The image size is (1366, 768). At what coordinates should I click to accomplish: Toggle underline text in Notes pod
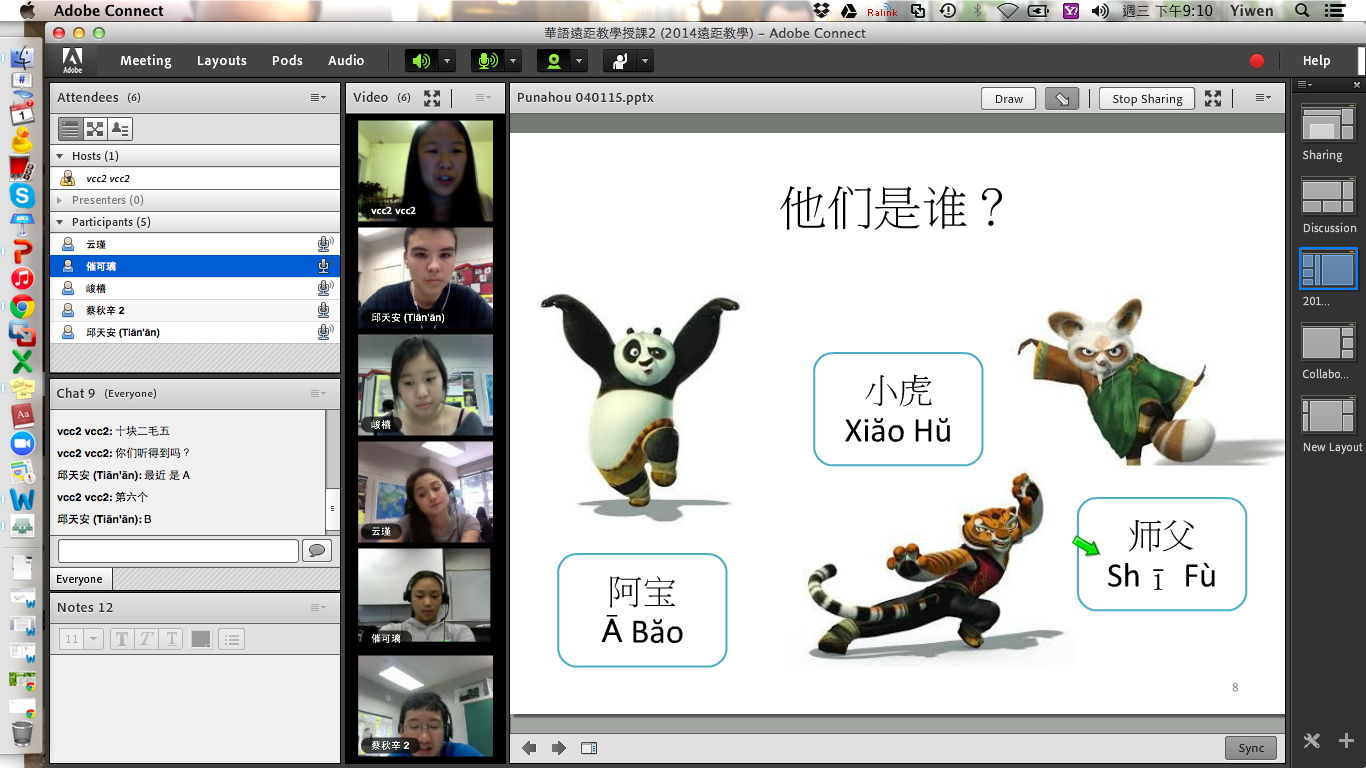tap(172, 639)
